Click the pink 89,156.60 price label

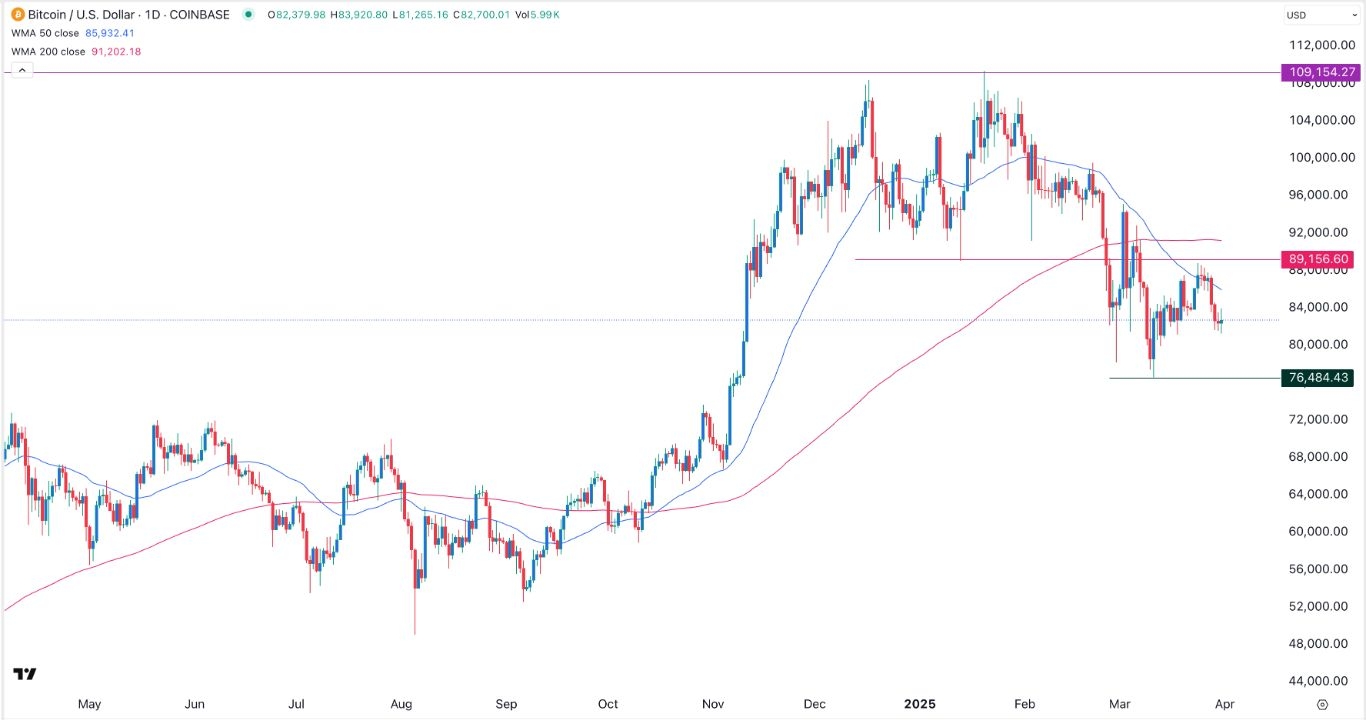coord(1320,259)
